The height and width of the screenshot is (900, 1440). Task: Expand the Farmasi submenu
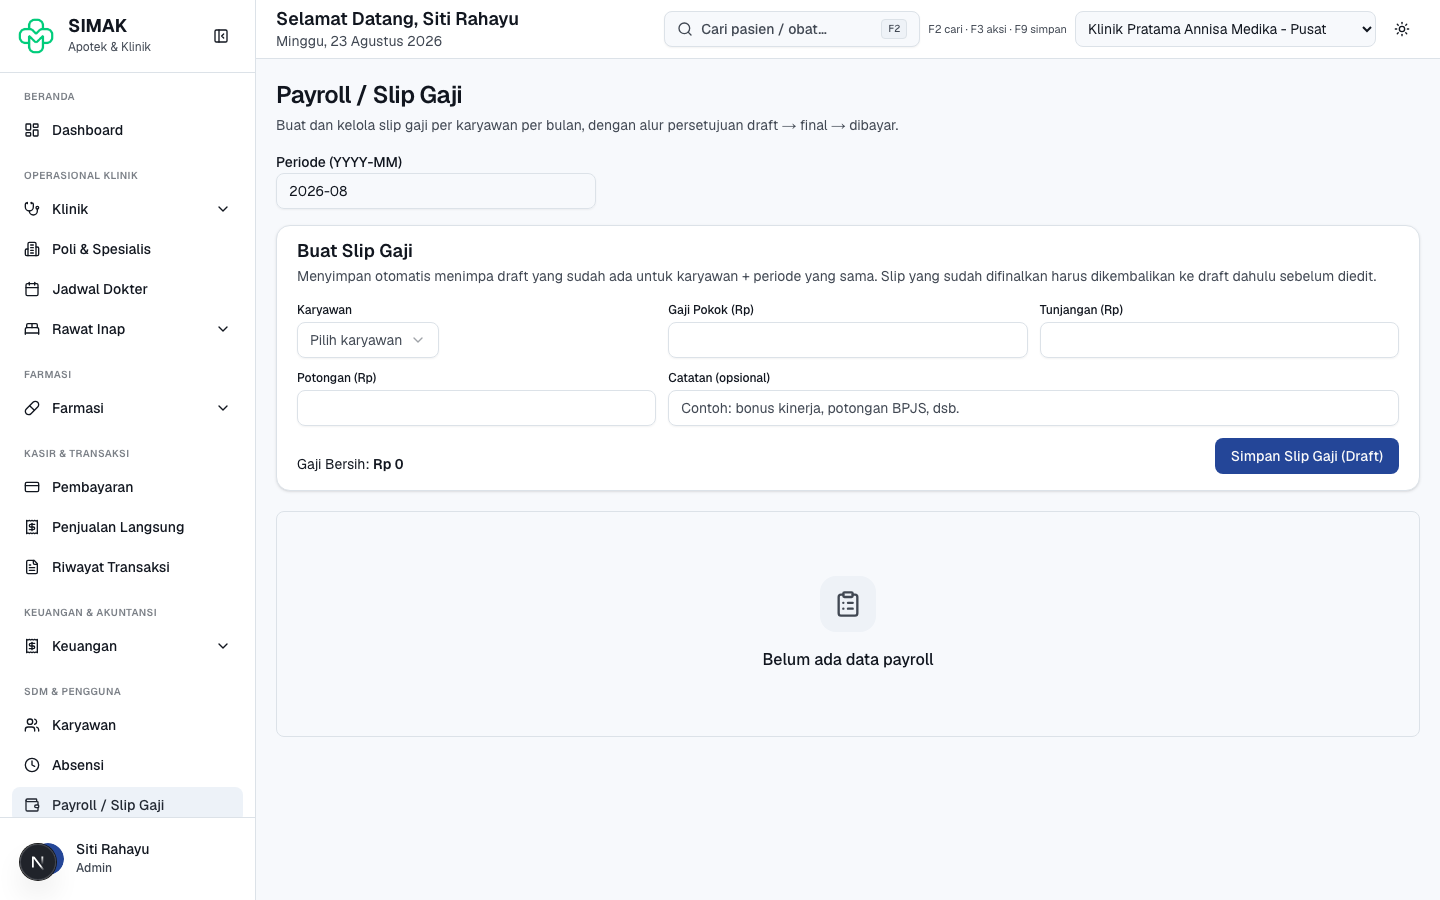[127, 408]
